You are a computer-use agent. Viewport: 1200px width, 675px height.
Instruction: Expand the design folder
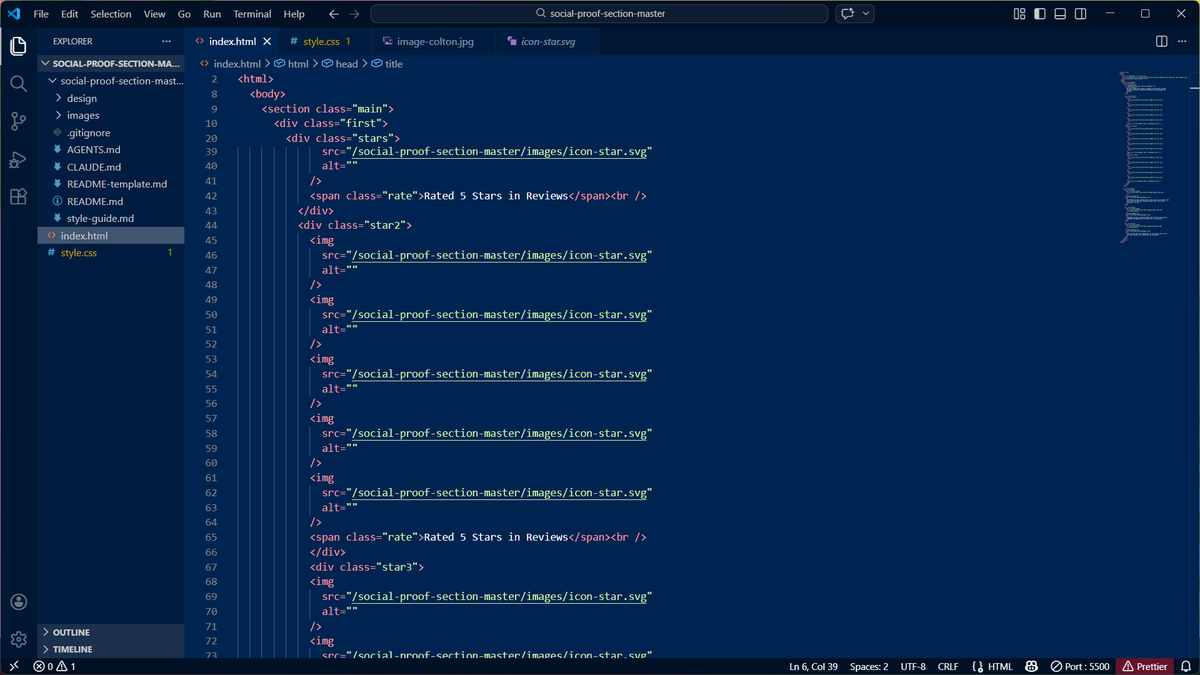(x=111, y=98)
